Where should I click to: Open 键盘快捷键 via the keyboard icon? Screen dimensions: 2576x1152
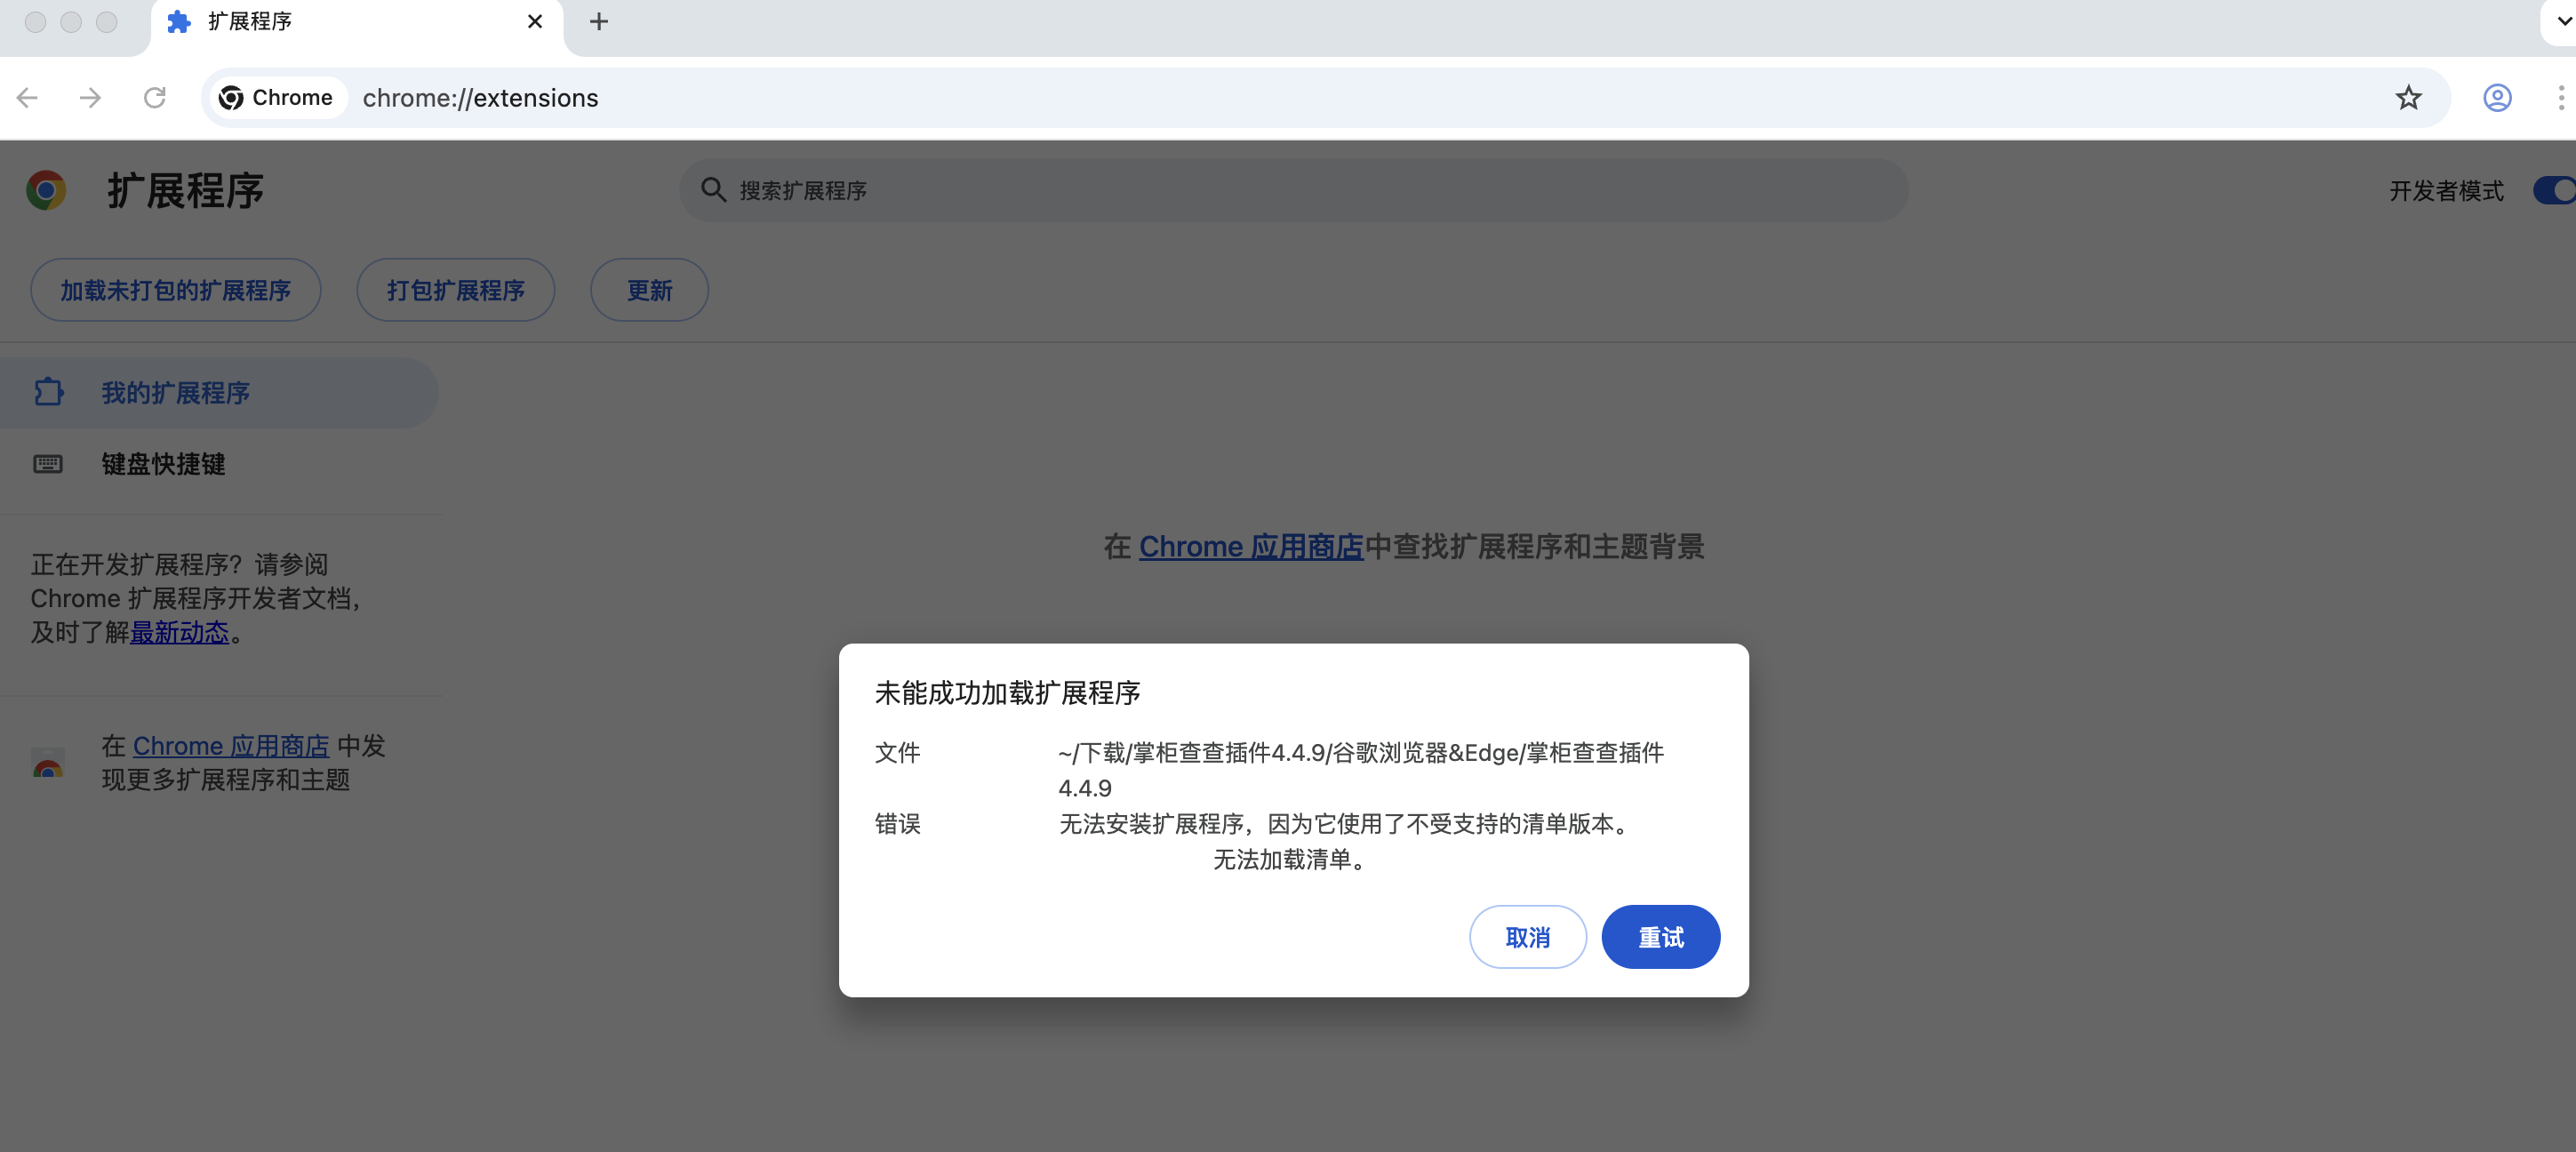click(48, 464)
